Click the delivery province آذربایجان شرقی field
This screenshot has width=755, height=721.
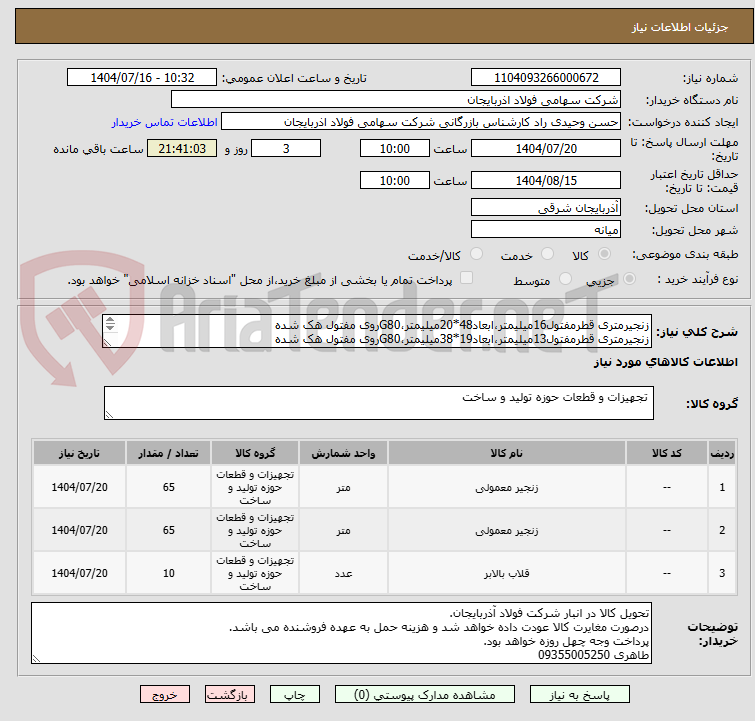point(546,208)
